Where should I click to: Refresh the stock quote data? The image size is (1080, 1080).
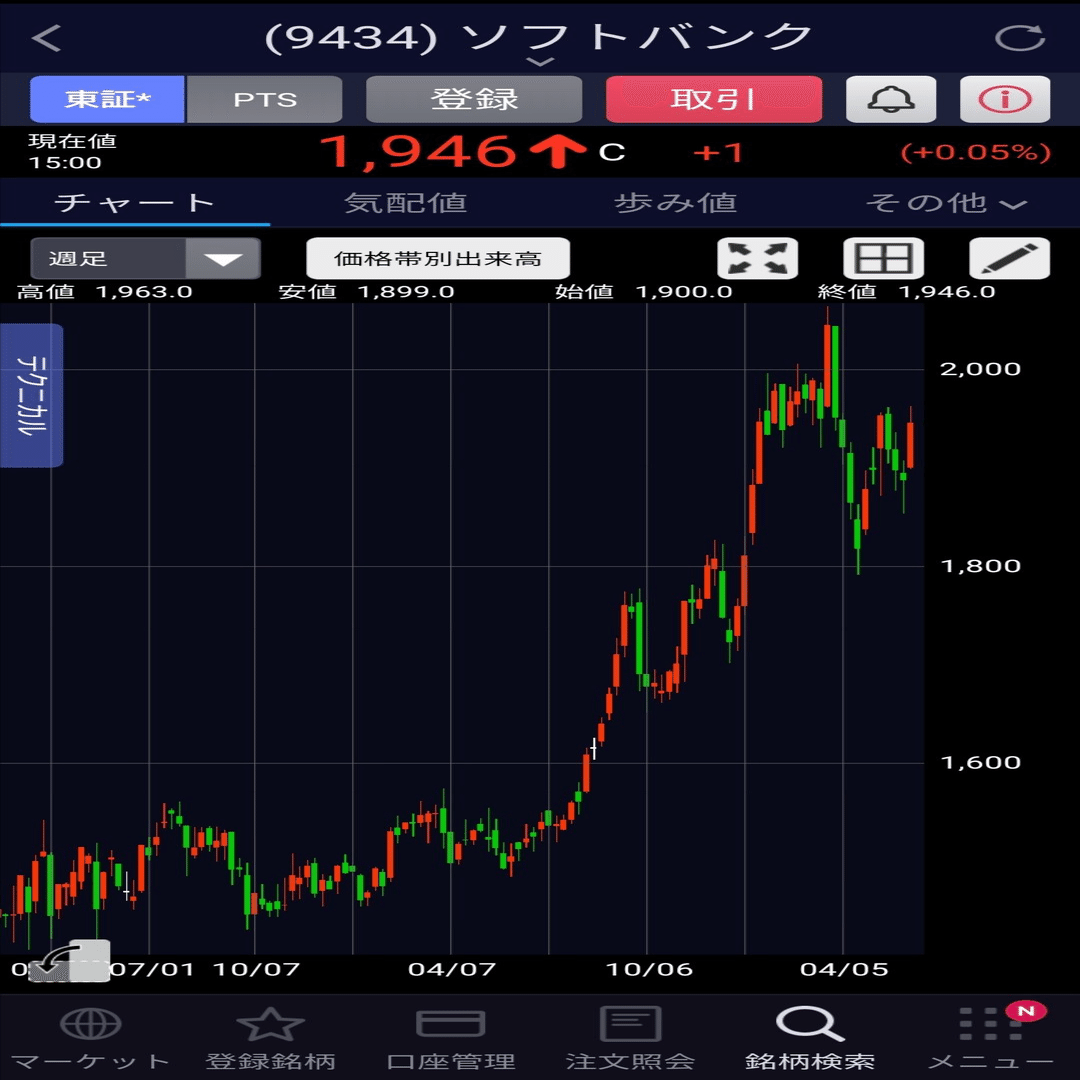click(1020, 38)
